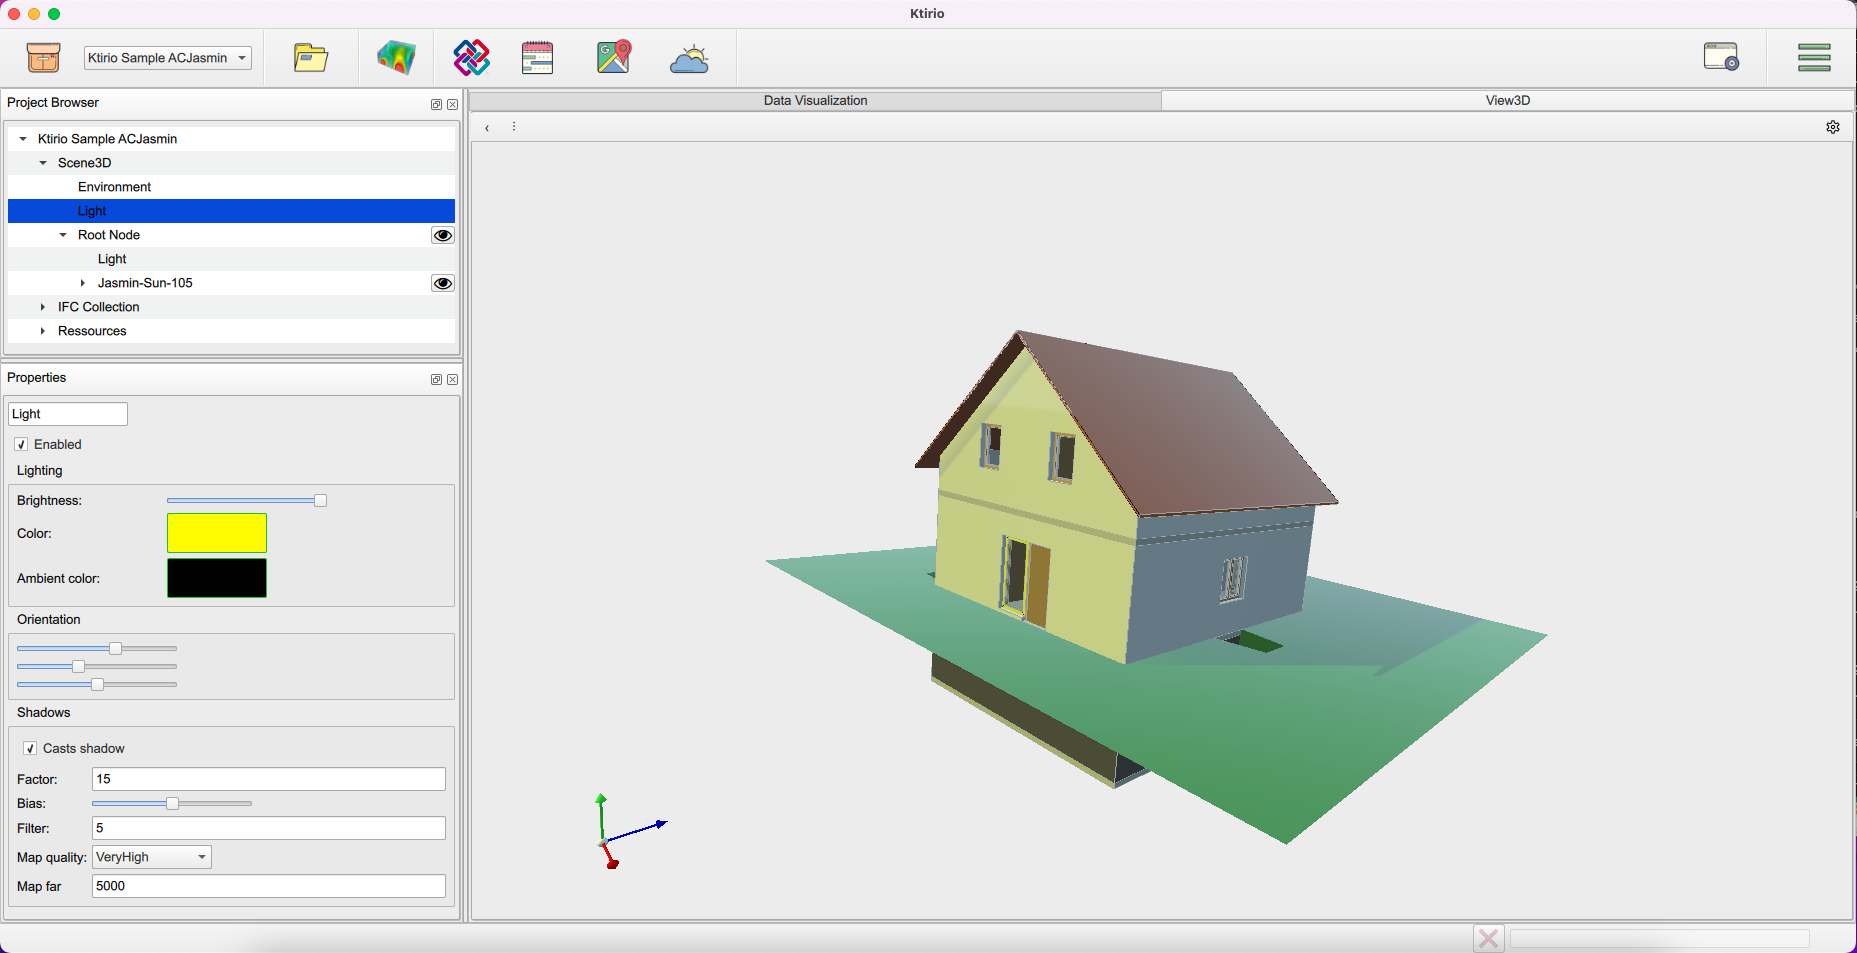Screen dimensions: 1857x953
Task: Open the Ktirio Sample ACJasmin project dropdown
Action: coord(167,58)
